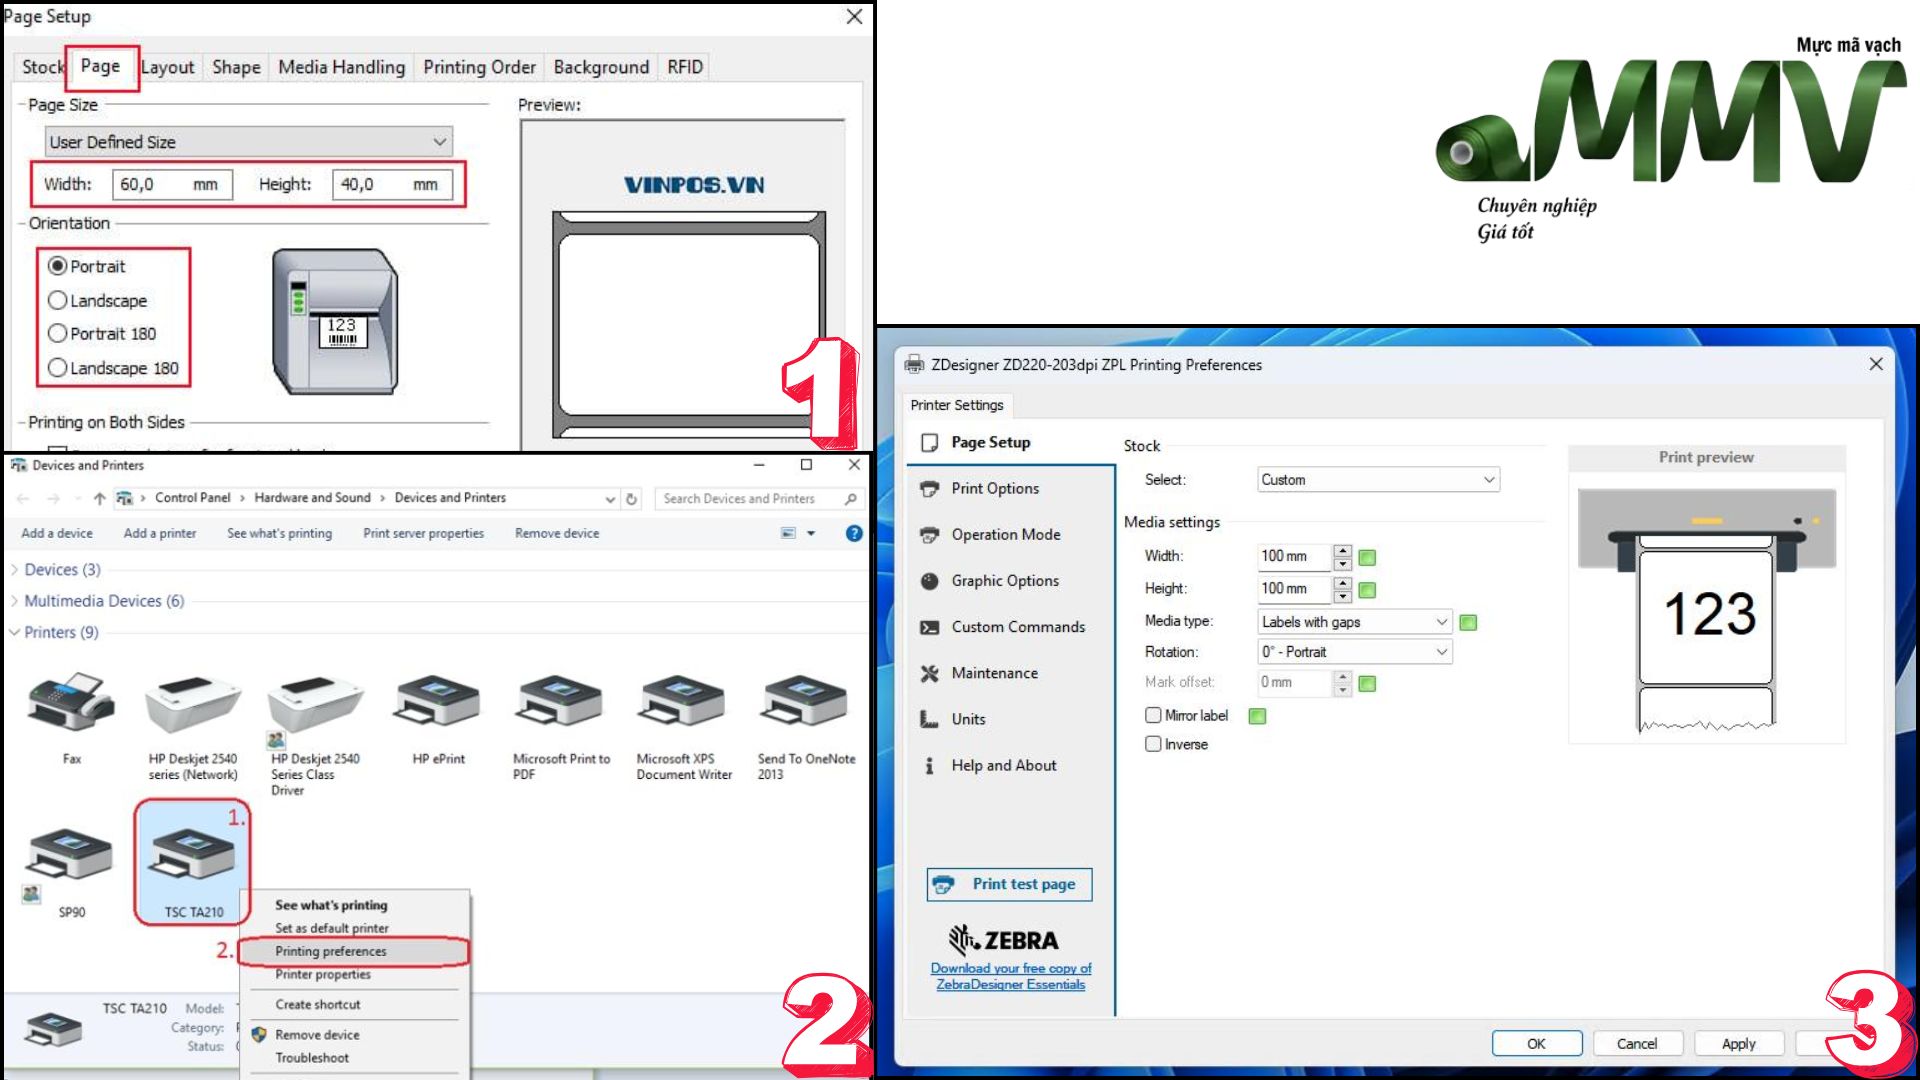
Task: Open the Rotation dropdown
Action: 1354,652
